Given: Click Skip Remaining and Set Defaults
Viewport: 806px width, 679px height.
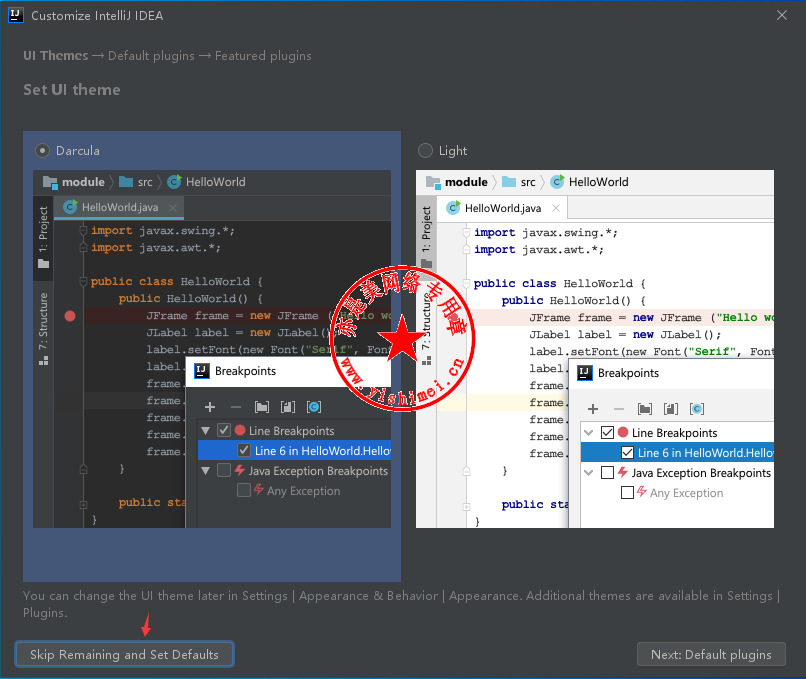Looking at the screenshot, I should 124,654.
